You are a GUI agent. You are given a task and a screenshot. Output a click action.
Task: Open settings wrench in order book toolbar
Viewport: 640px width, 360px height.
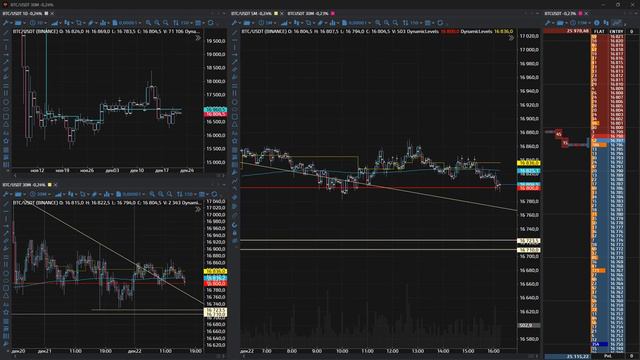coord(548,23)
